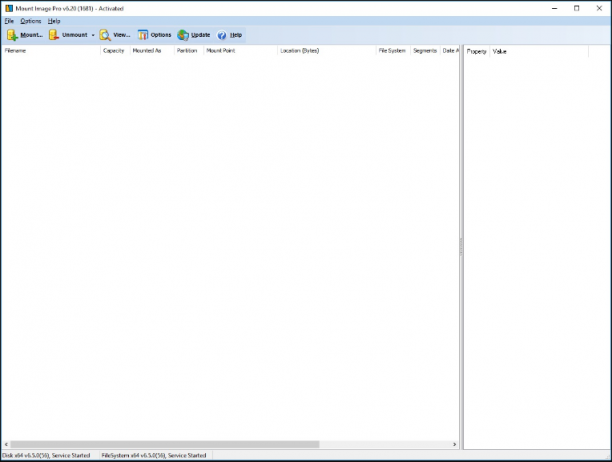Click the Mount image toolbar icon
Screen dimensions: 612x462
pos(12,35)
